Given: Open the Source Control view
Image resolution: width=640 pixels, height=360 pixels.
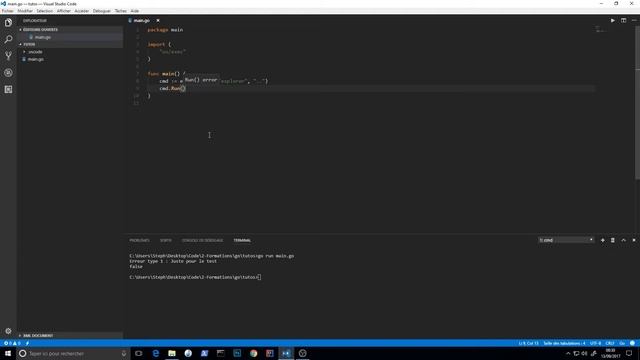Looking at the screenshot, I should 8,56.
